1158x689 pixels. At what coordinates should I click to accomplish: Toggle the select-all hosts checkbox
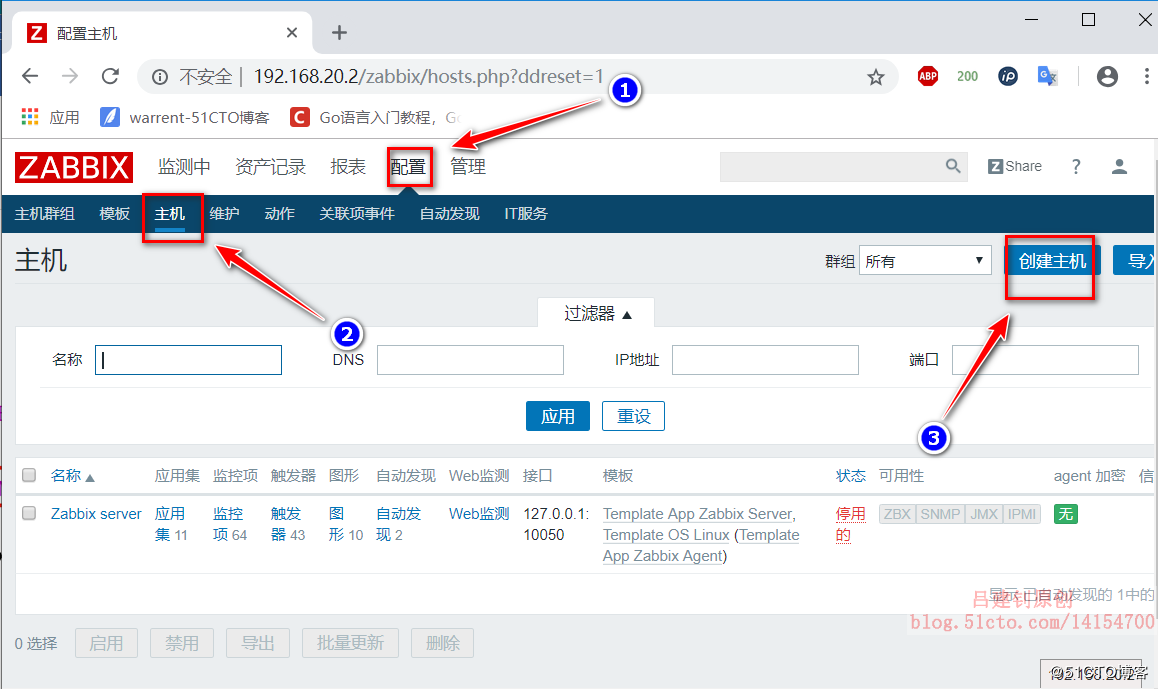(29, 475)
